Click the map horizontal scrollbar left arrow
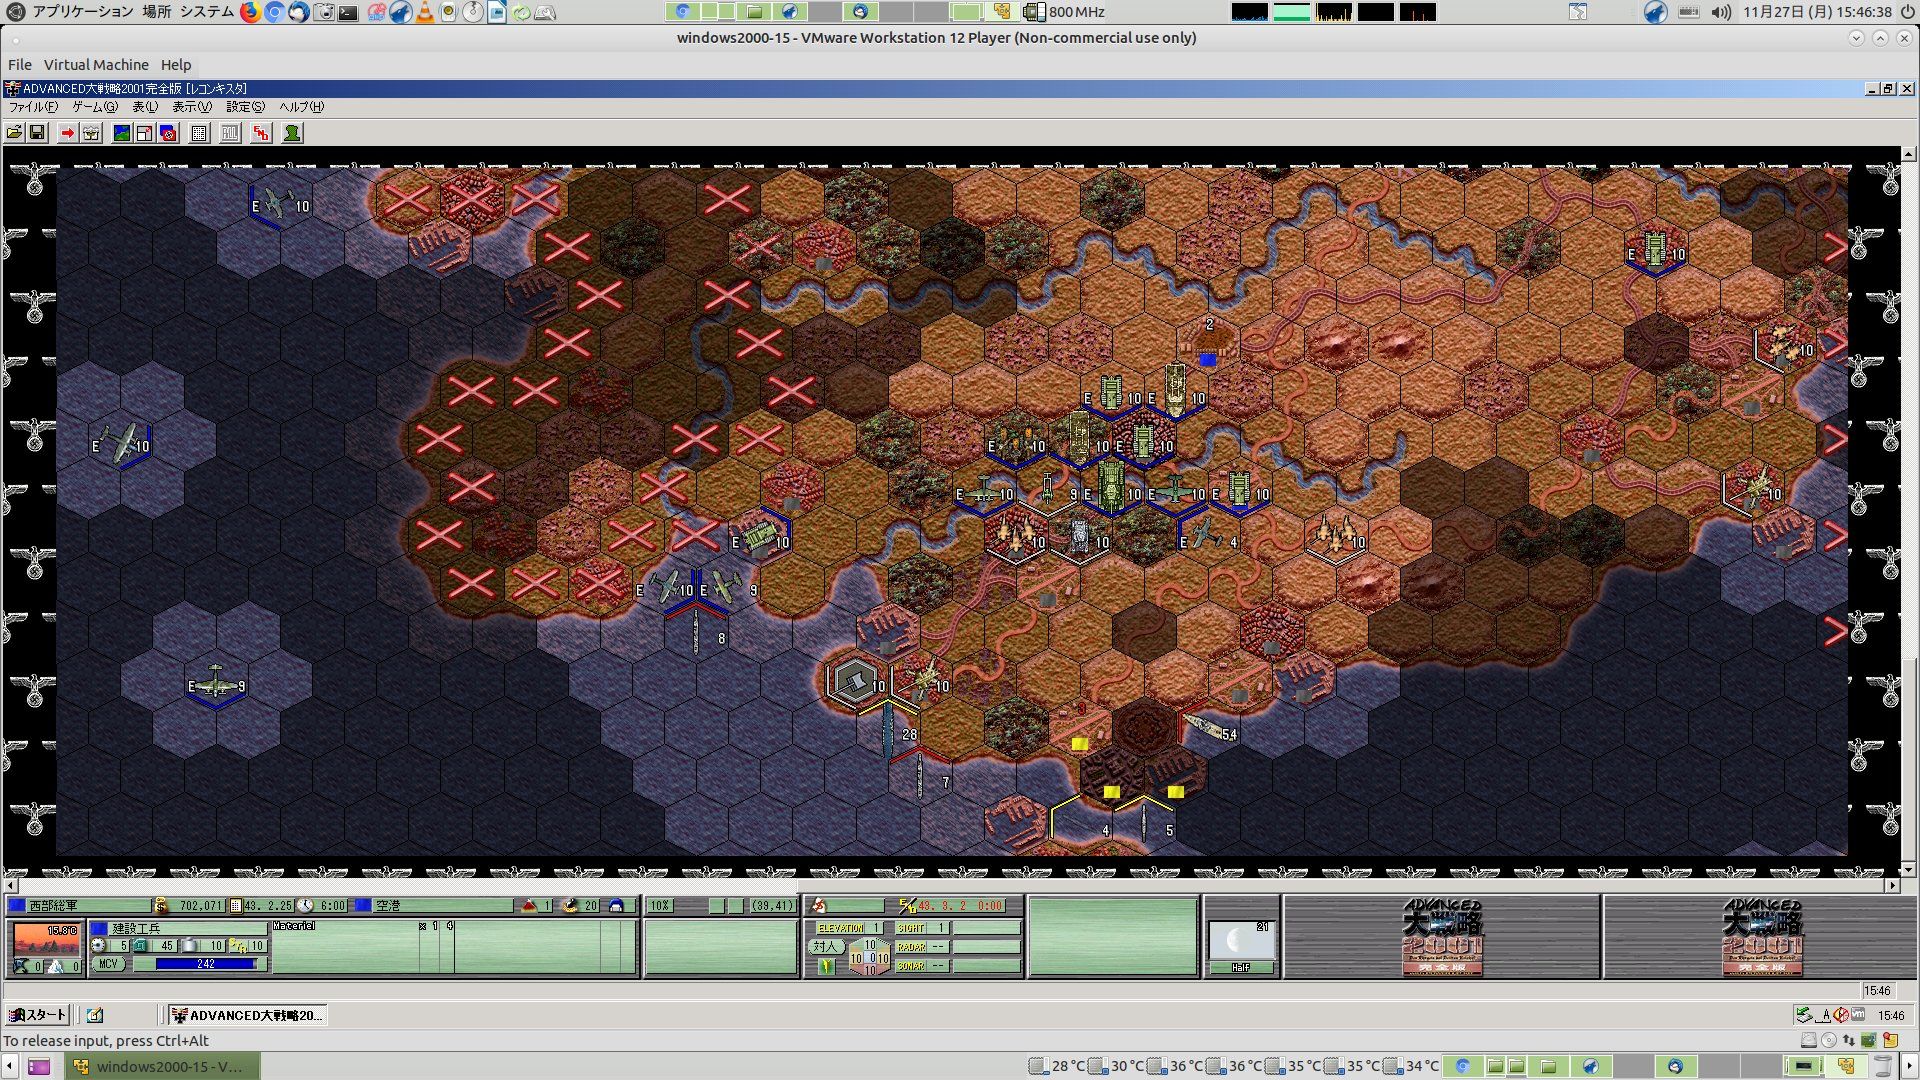 coord(11,886)
